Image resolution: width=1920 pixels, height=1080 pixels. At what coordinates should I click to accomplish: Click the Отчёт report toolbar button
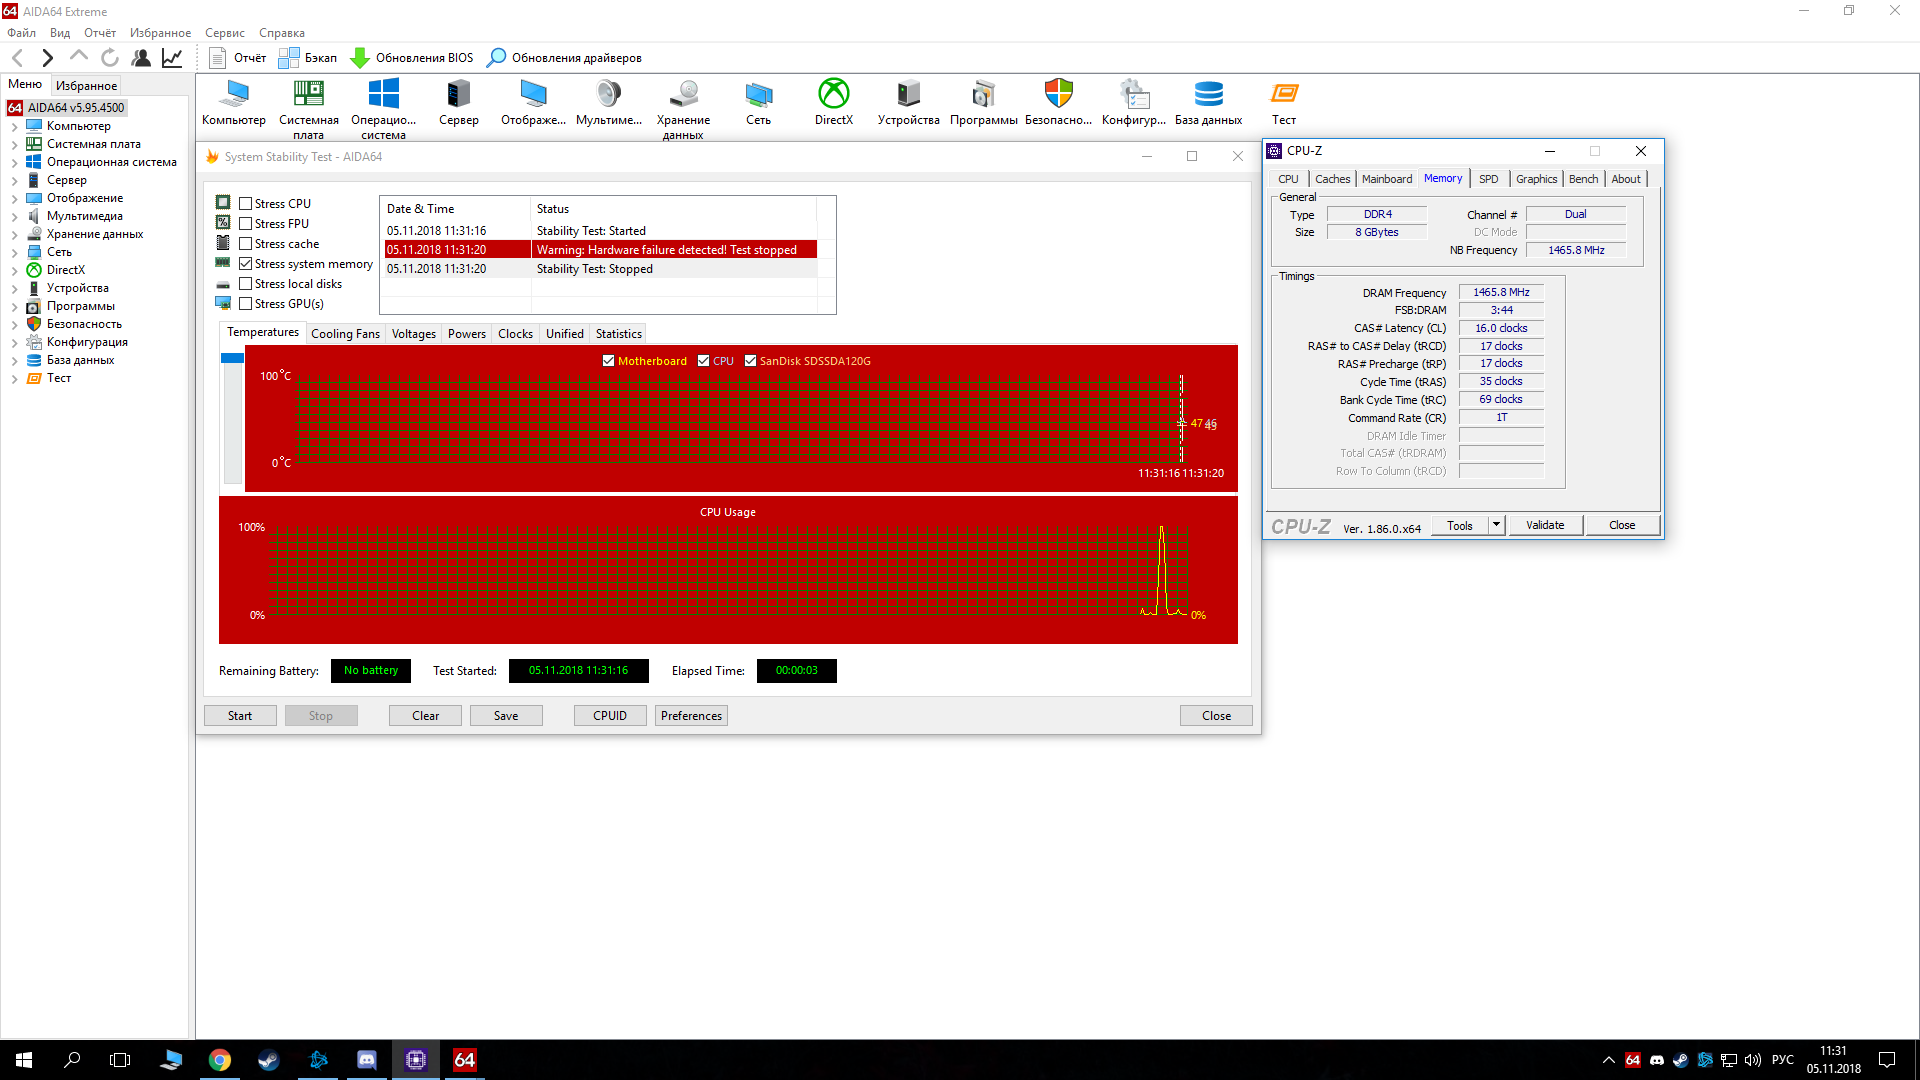click(238, 58)
